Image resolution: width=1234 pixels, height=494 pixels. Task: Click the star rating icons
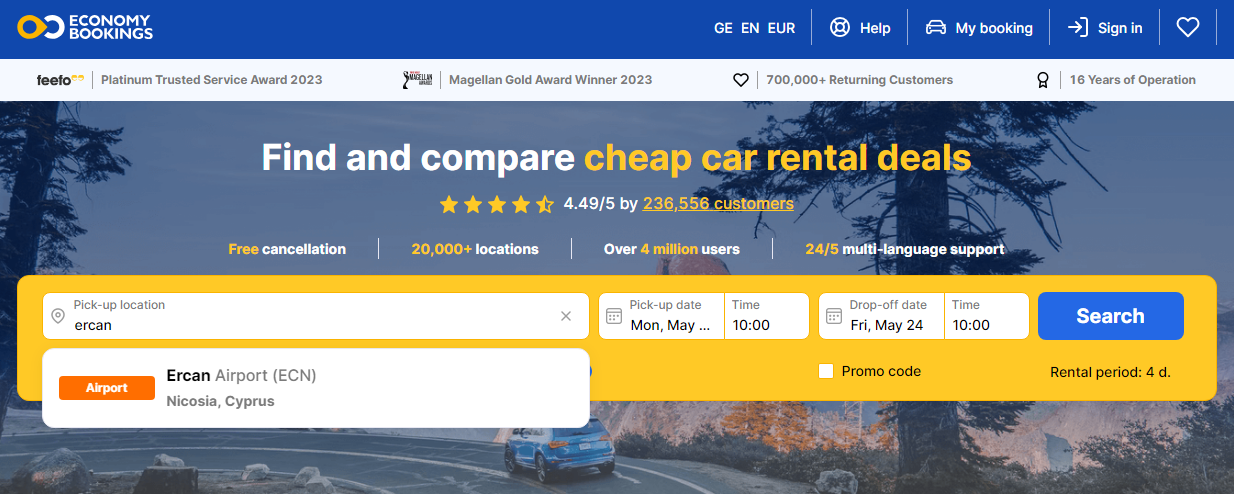(497, 205)
